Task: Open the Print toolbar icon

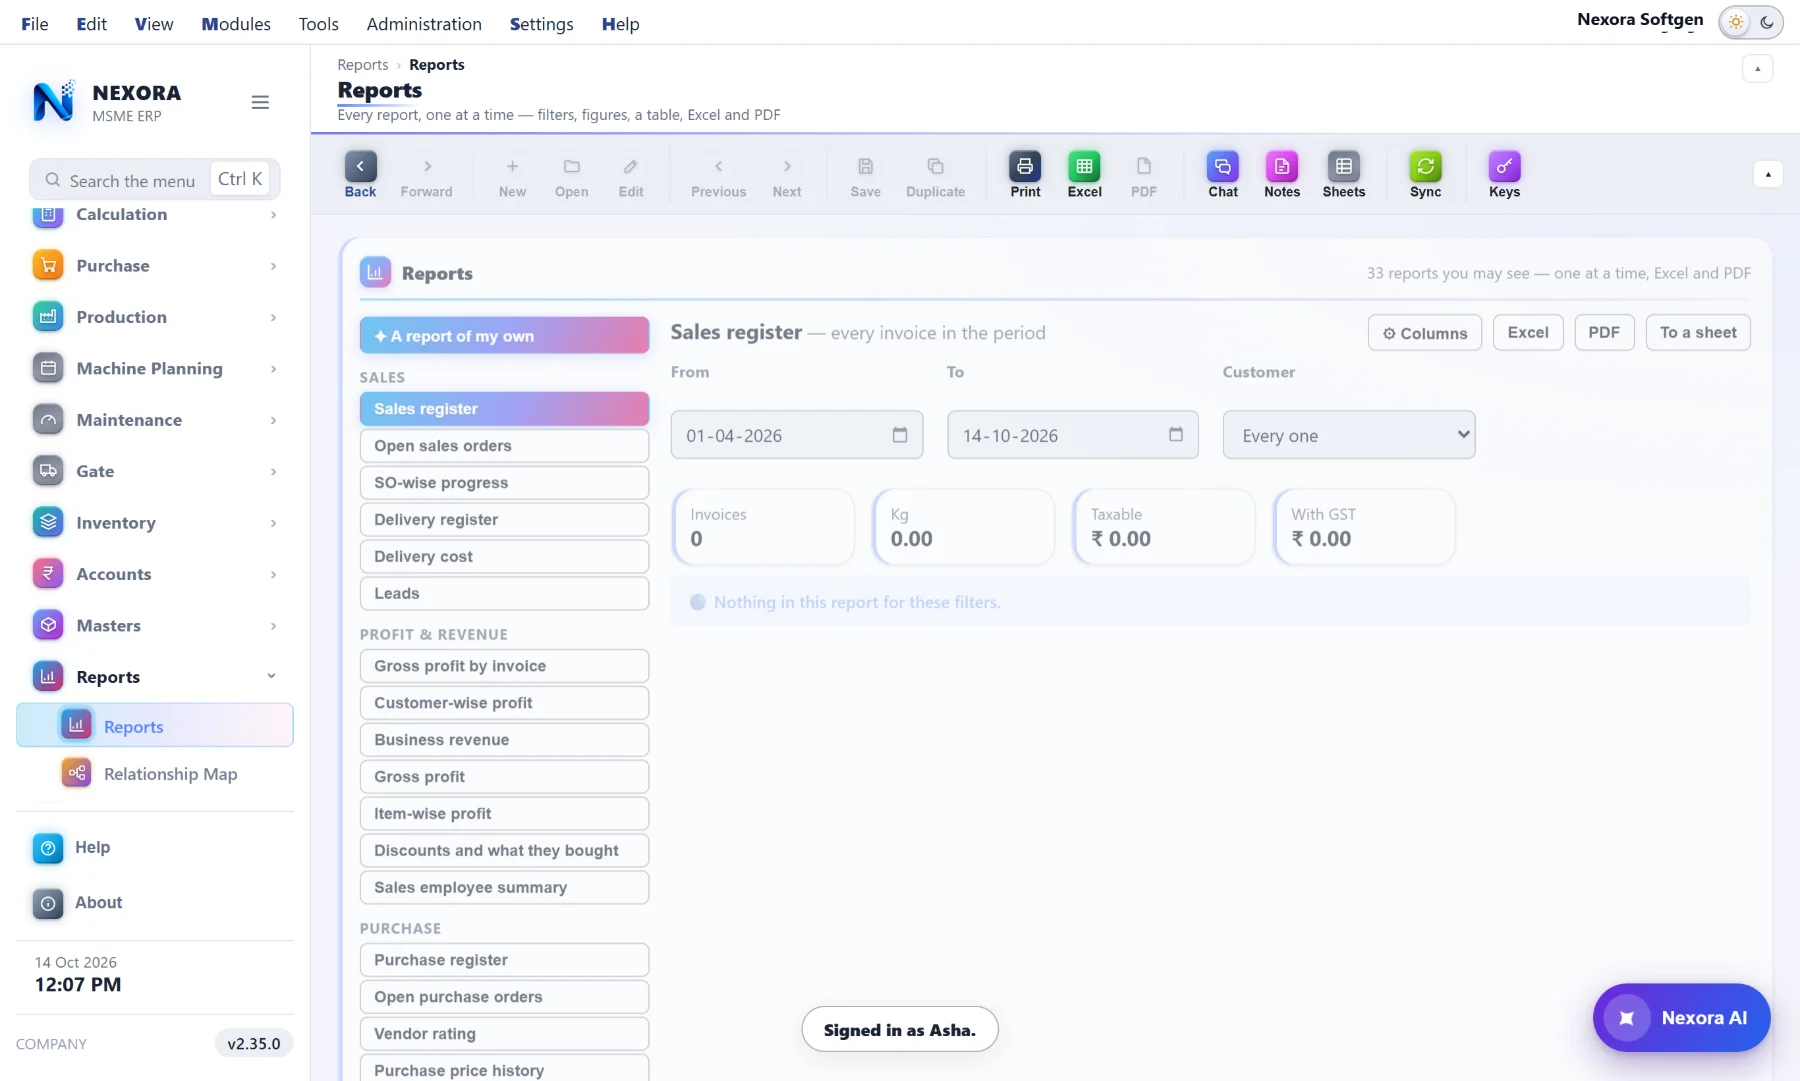Action: [x=1025, y=166]
